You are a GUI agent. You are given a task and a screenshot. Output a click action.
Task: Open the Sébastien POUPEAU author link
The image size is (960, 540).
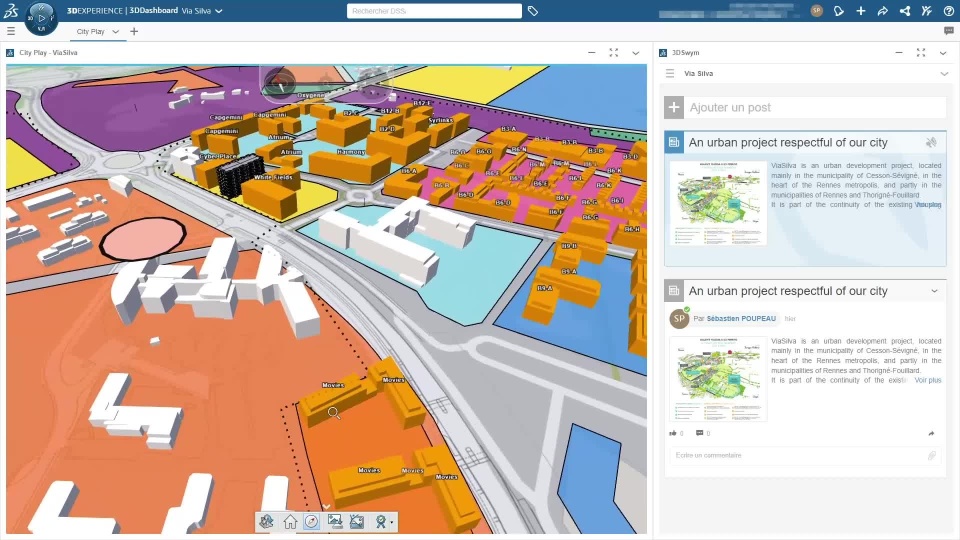(741, 318)
